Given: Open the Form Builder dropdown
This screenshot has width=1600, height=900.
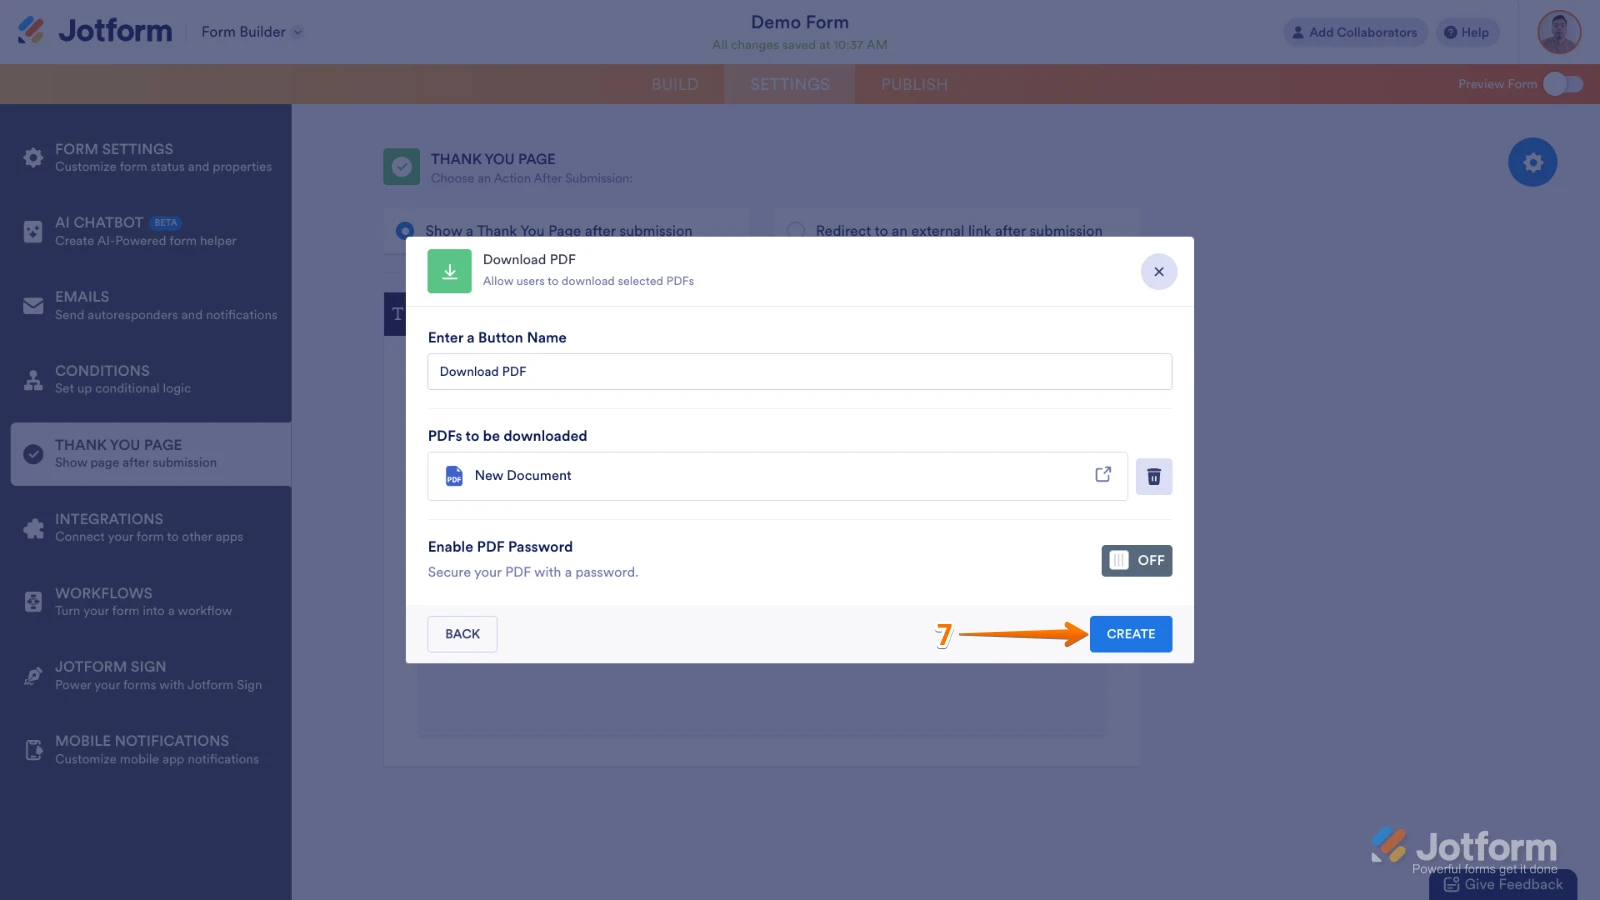Looking at the screenshot, I should pyautogui.click(x=252, y=32).
